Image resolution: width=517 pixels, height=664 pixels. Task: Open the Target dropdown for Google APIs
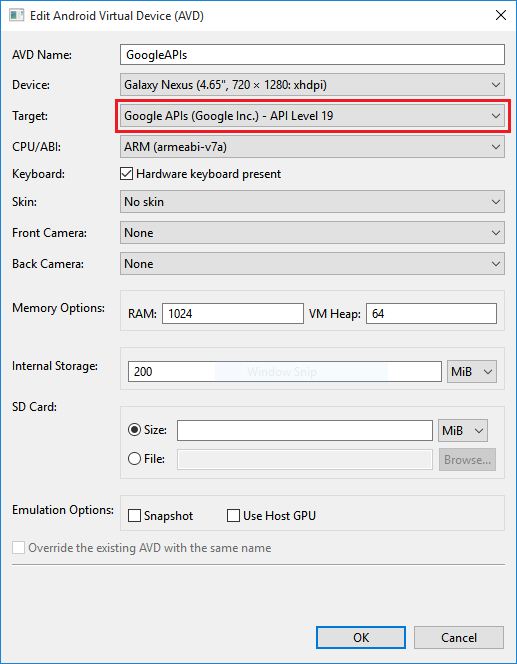[x=312, y=116]
